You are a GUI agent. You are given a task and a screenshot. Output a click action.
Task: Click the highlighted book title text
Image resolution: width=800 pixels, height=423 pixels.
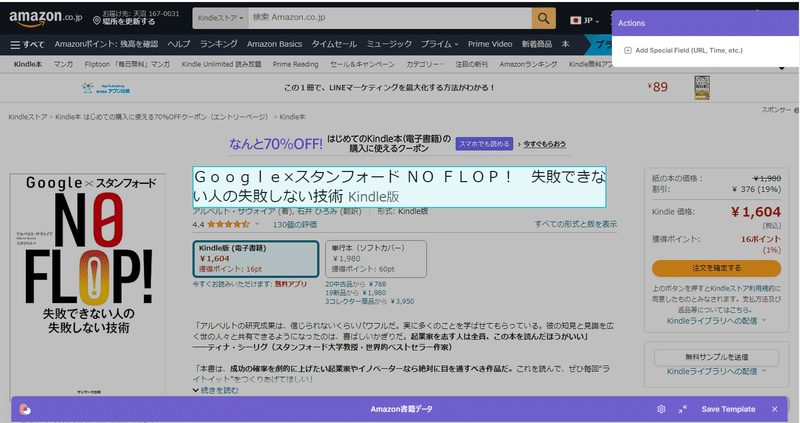coord(399,187)
